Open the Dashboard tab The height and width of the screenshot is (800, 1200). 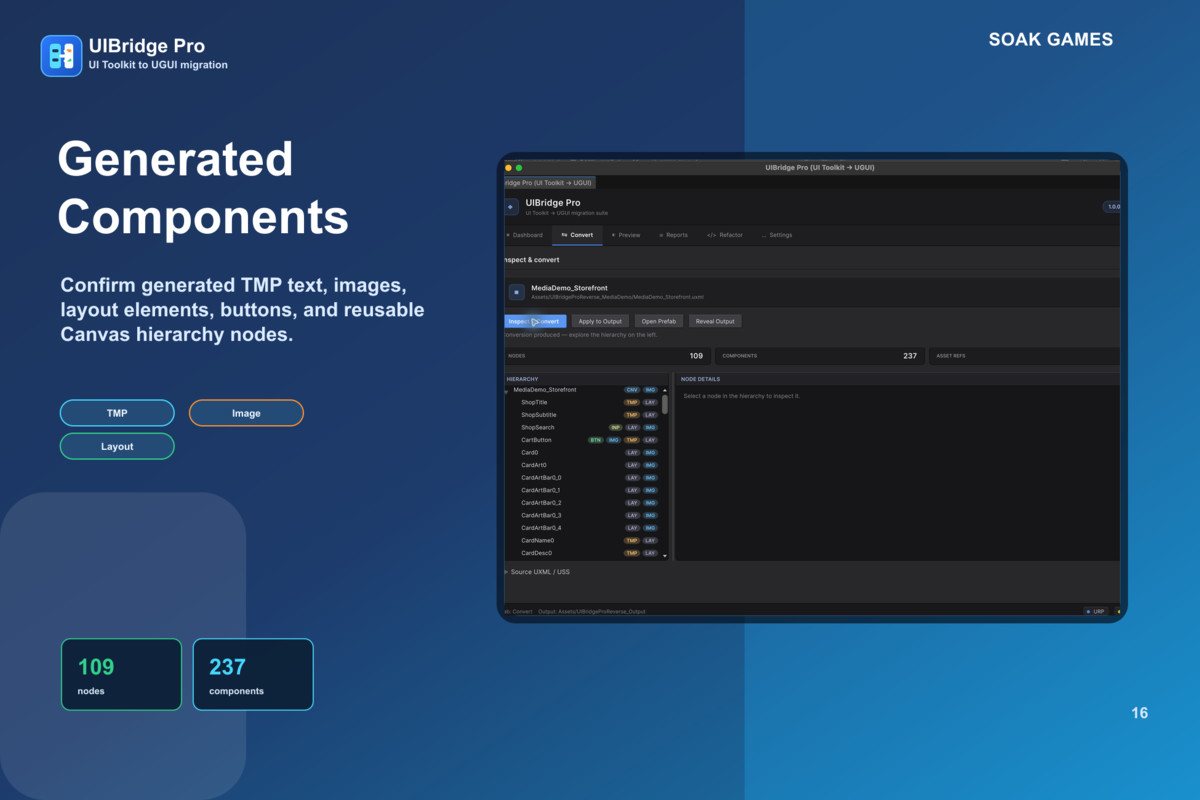(524, 235)
